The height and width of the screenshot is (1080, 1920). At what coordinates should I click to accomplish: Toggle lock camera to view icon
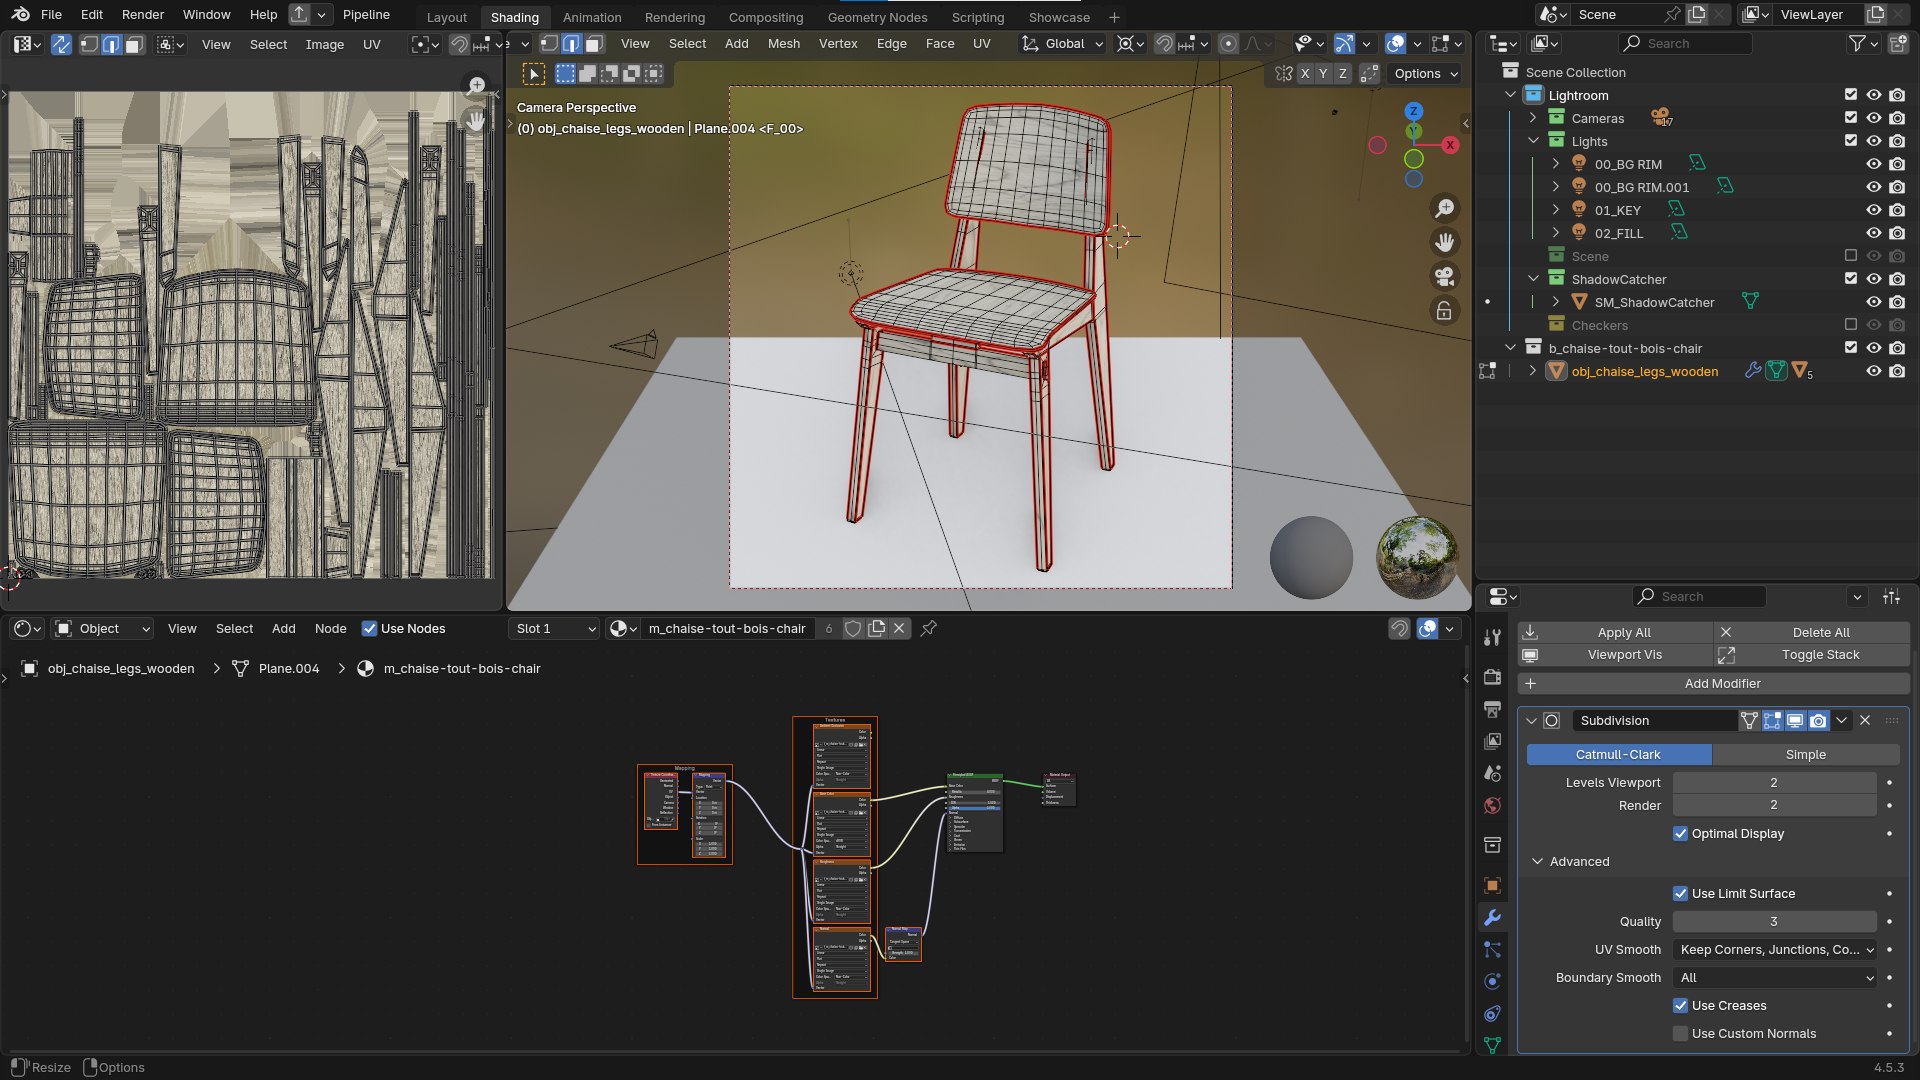click(1445, 311)
